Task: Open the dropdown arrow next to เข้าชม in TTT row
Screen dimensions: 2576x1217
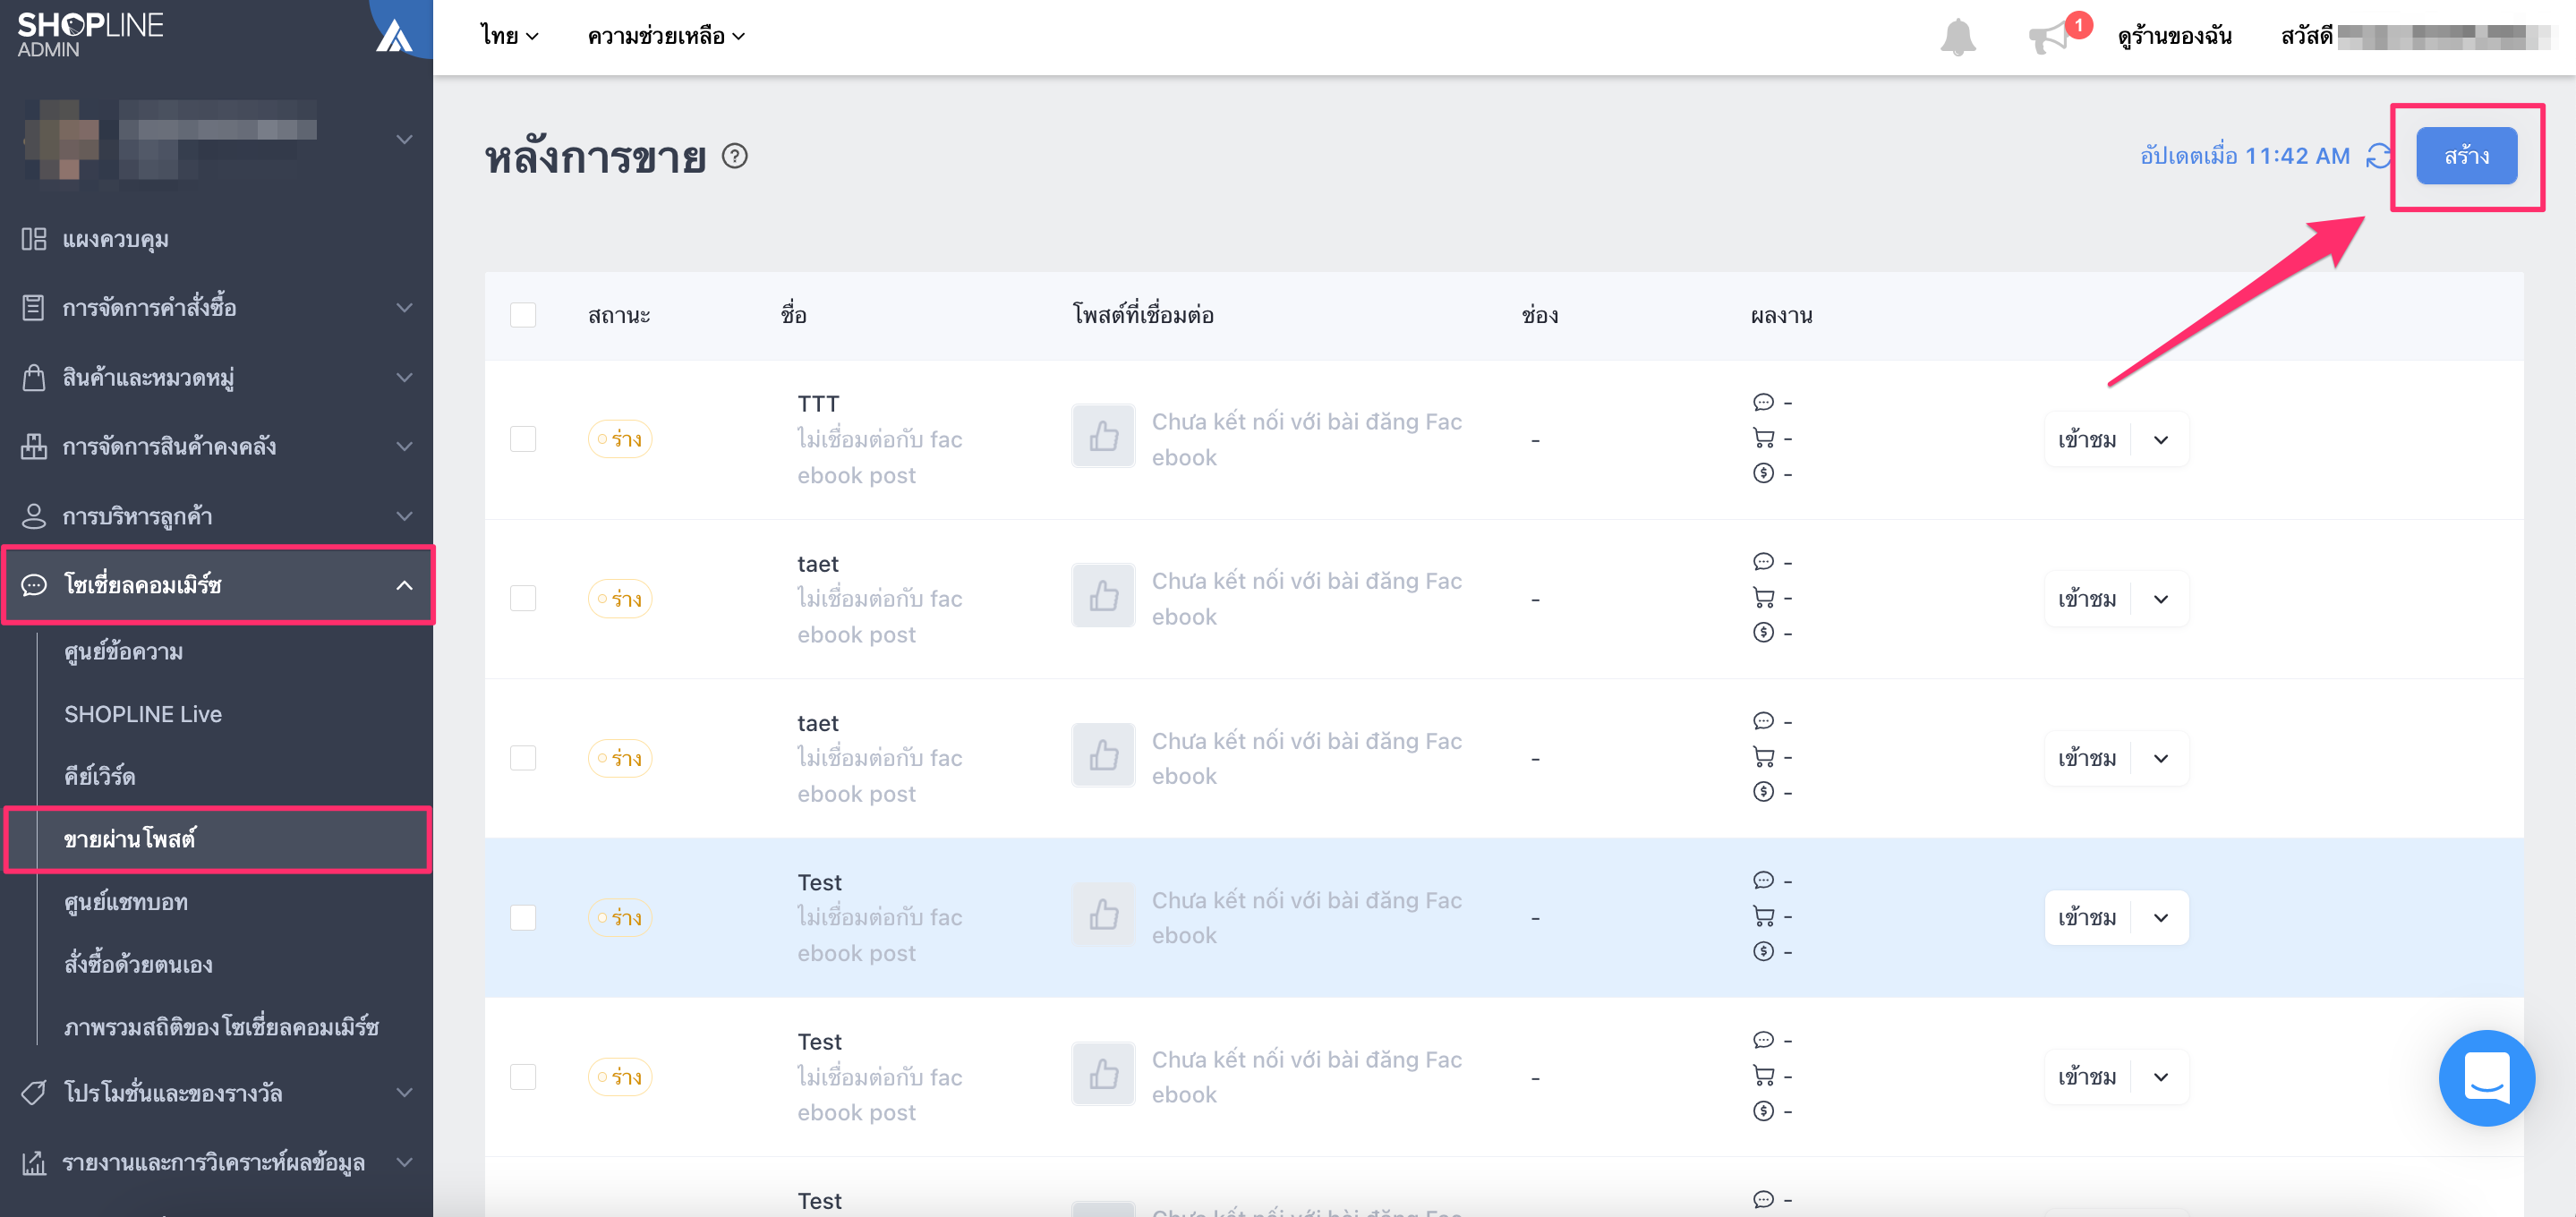Action: [2160, 440]
